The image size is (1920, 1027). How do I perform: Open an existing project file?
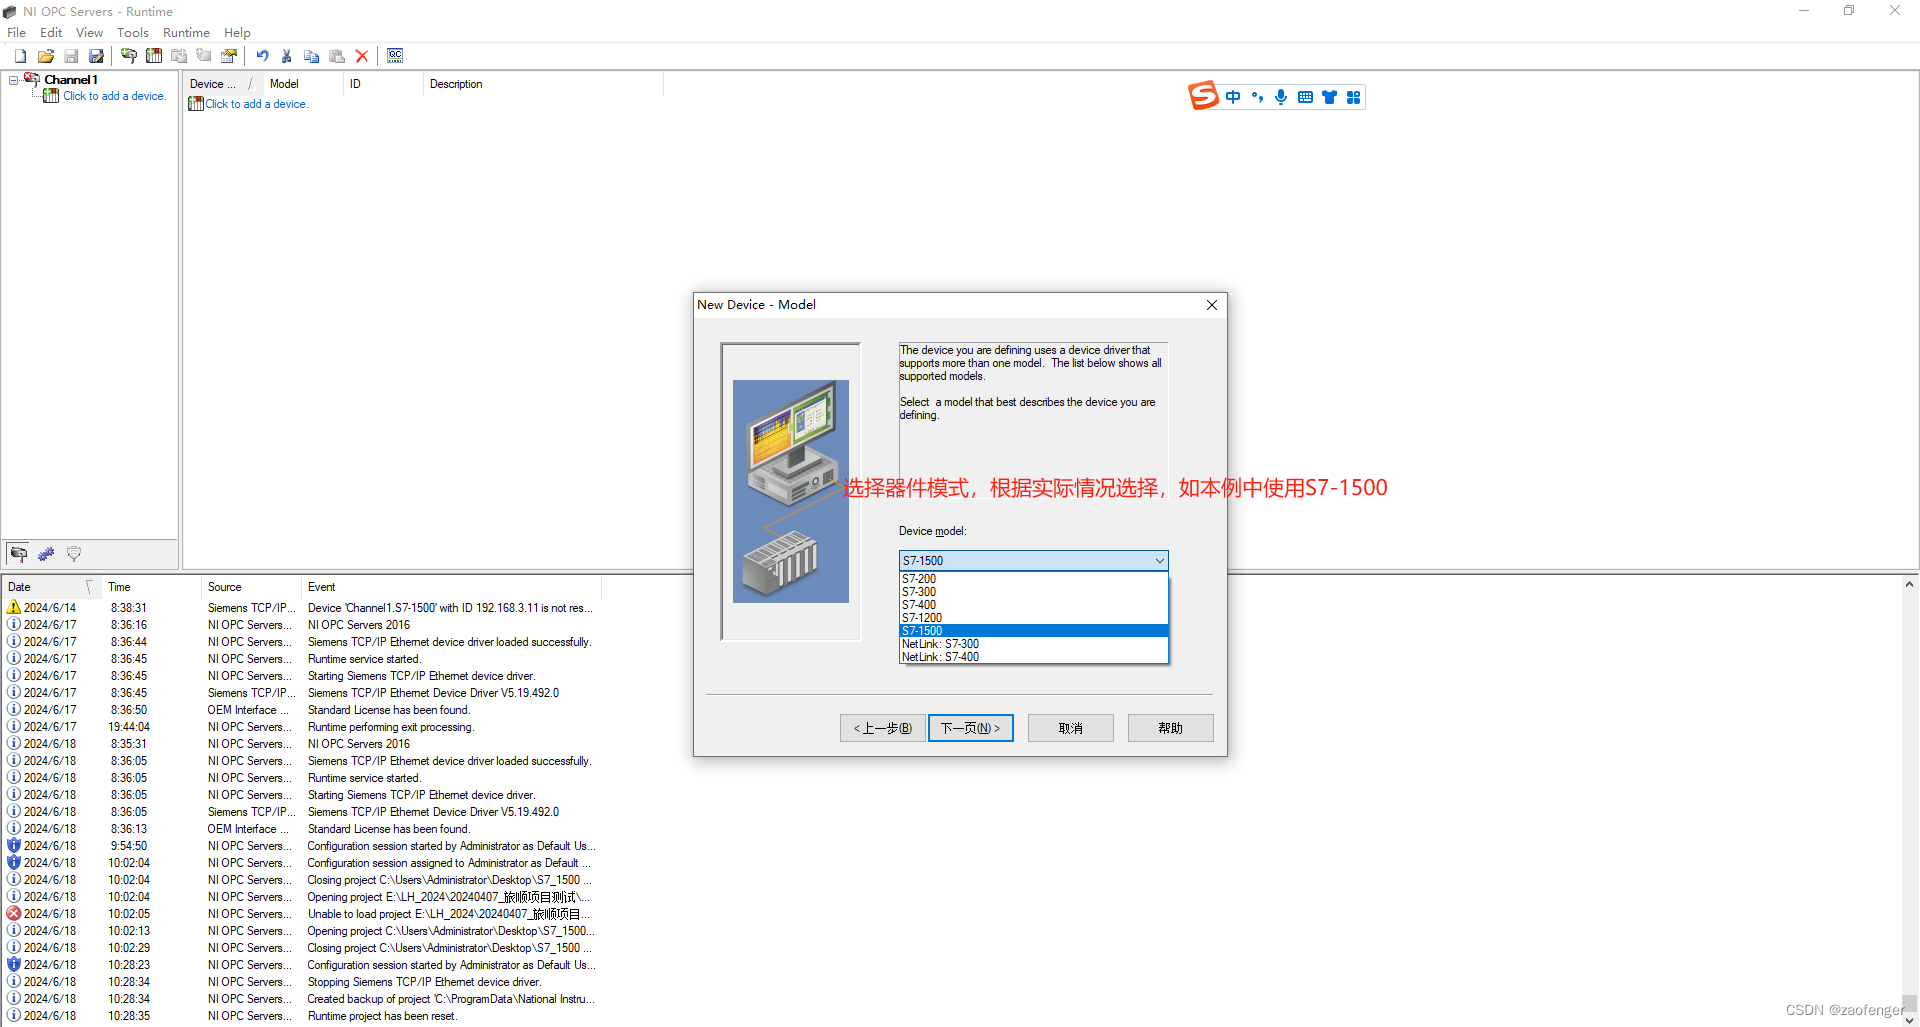point(46,56)
